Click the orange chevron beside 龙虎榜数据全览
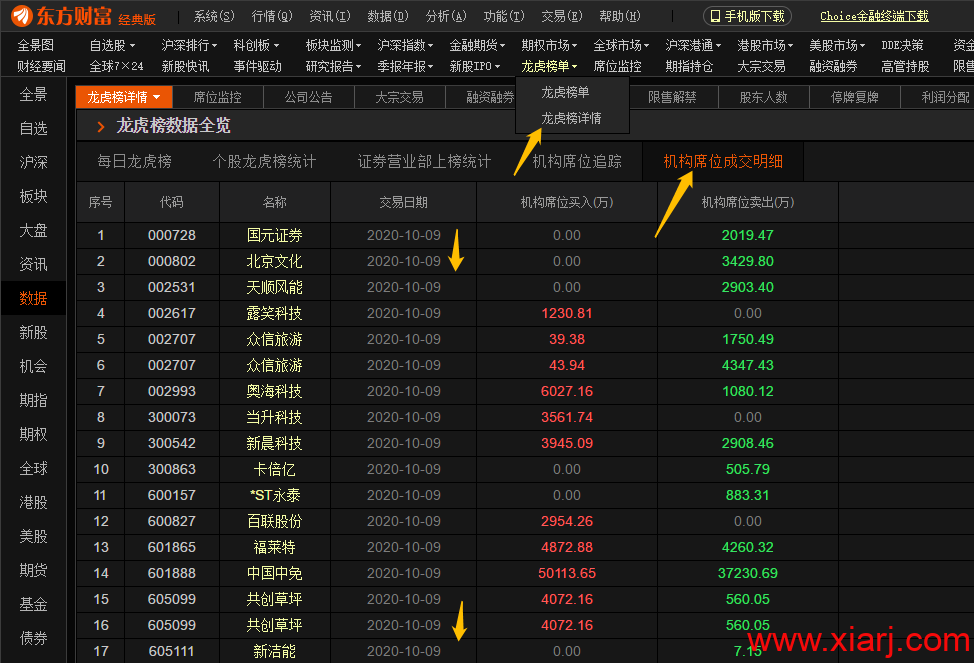 pos(101,127)
